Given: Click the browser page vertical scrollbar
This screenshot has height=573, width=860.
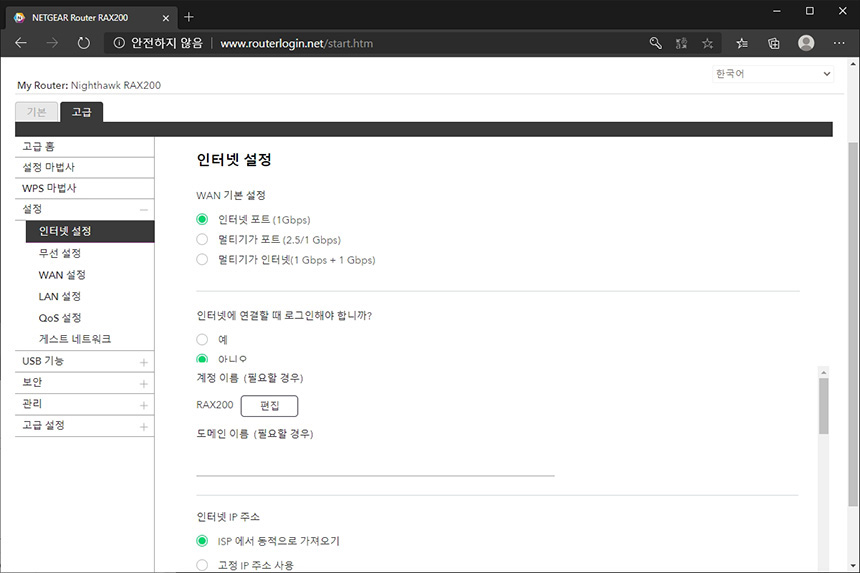Looking at the screenshot, I should pos(853,324).
